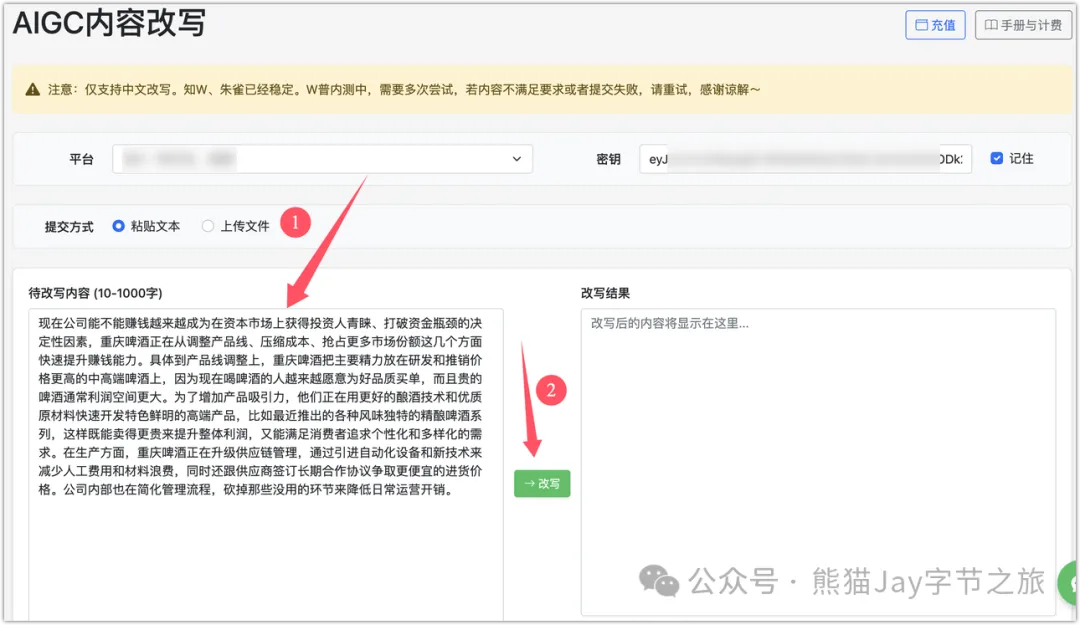Click the 改写结果 result output box
The width and height of the screenshot is (1080, 625).
pyautogui.click(x=817, y=460)
